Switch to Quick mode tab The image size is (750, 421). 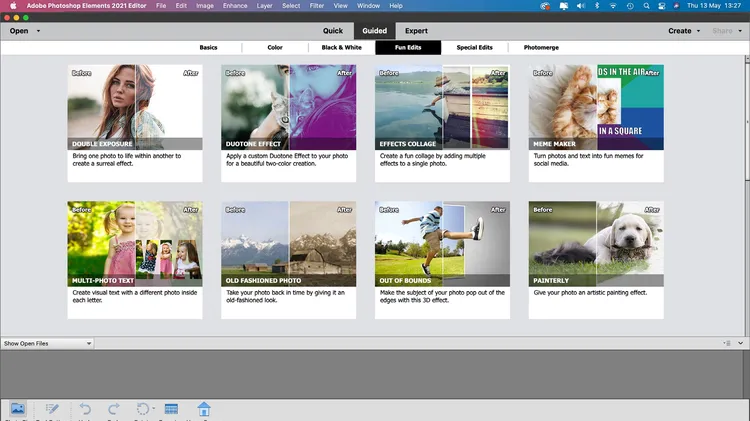coord(332,31)
